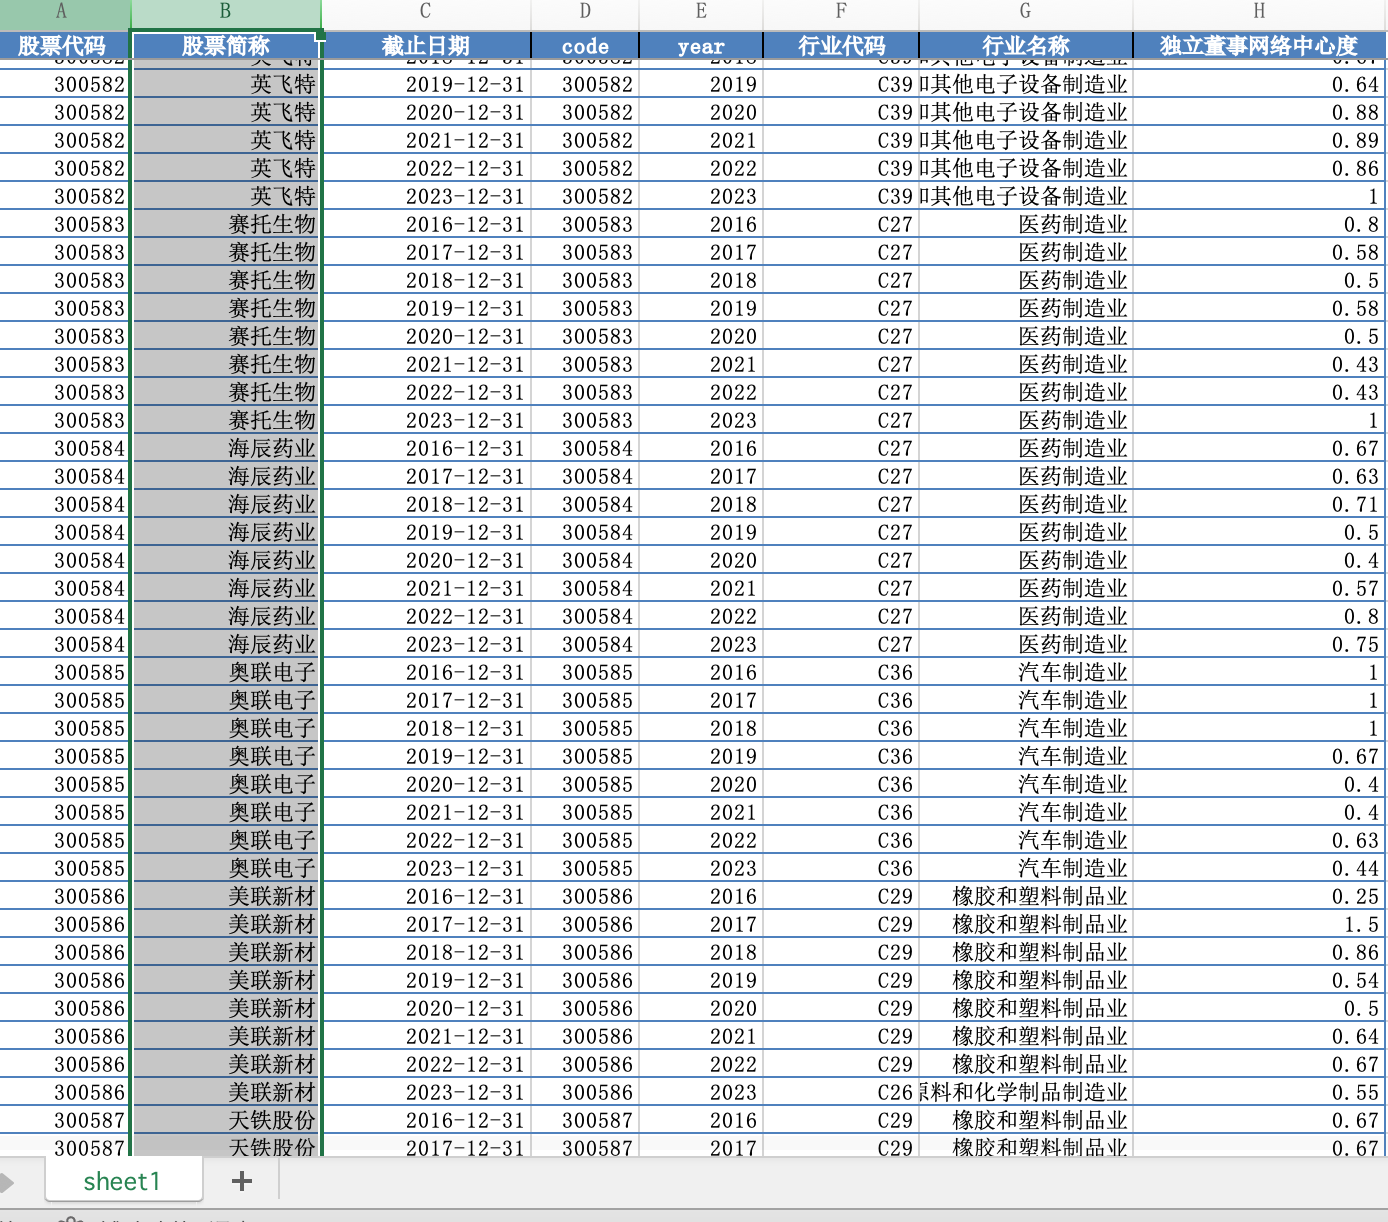Select column G by header letter

tap(1025, 12)
